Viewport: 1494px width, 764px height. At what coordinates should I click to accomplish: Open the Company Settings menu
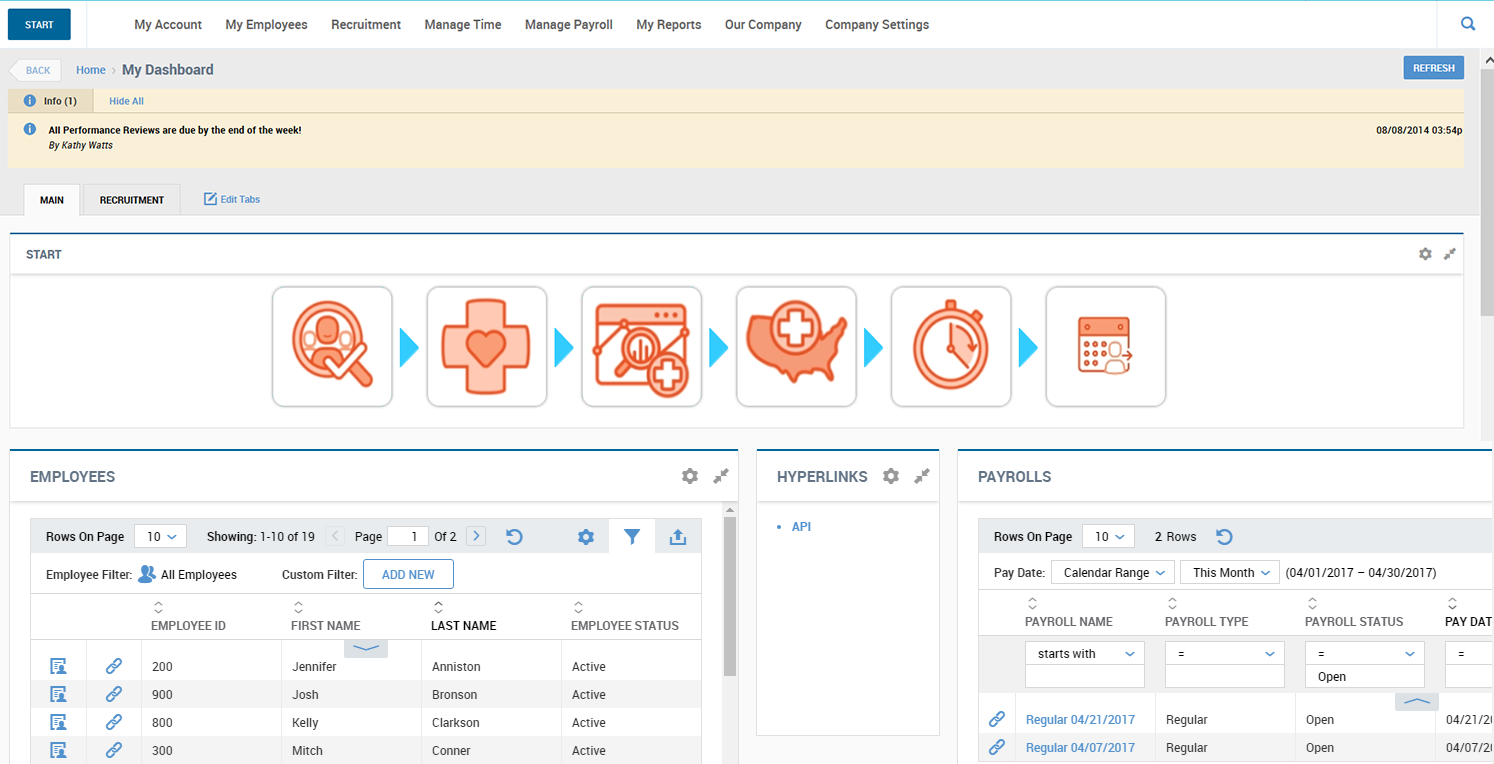(877, 24)
